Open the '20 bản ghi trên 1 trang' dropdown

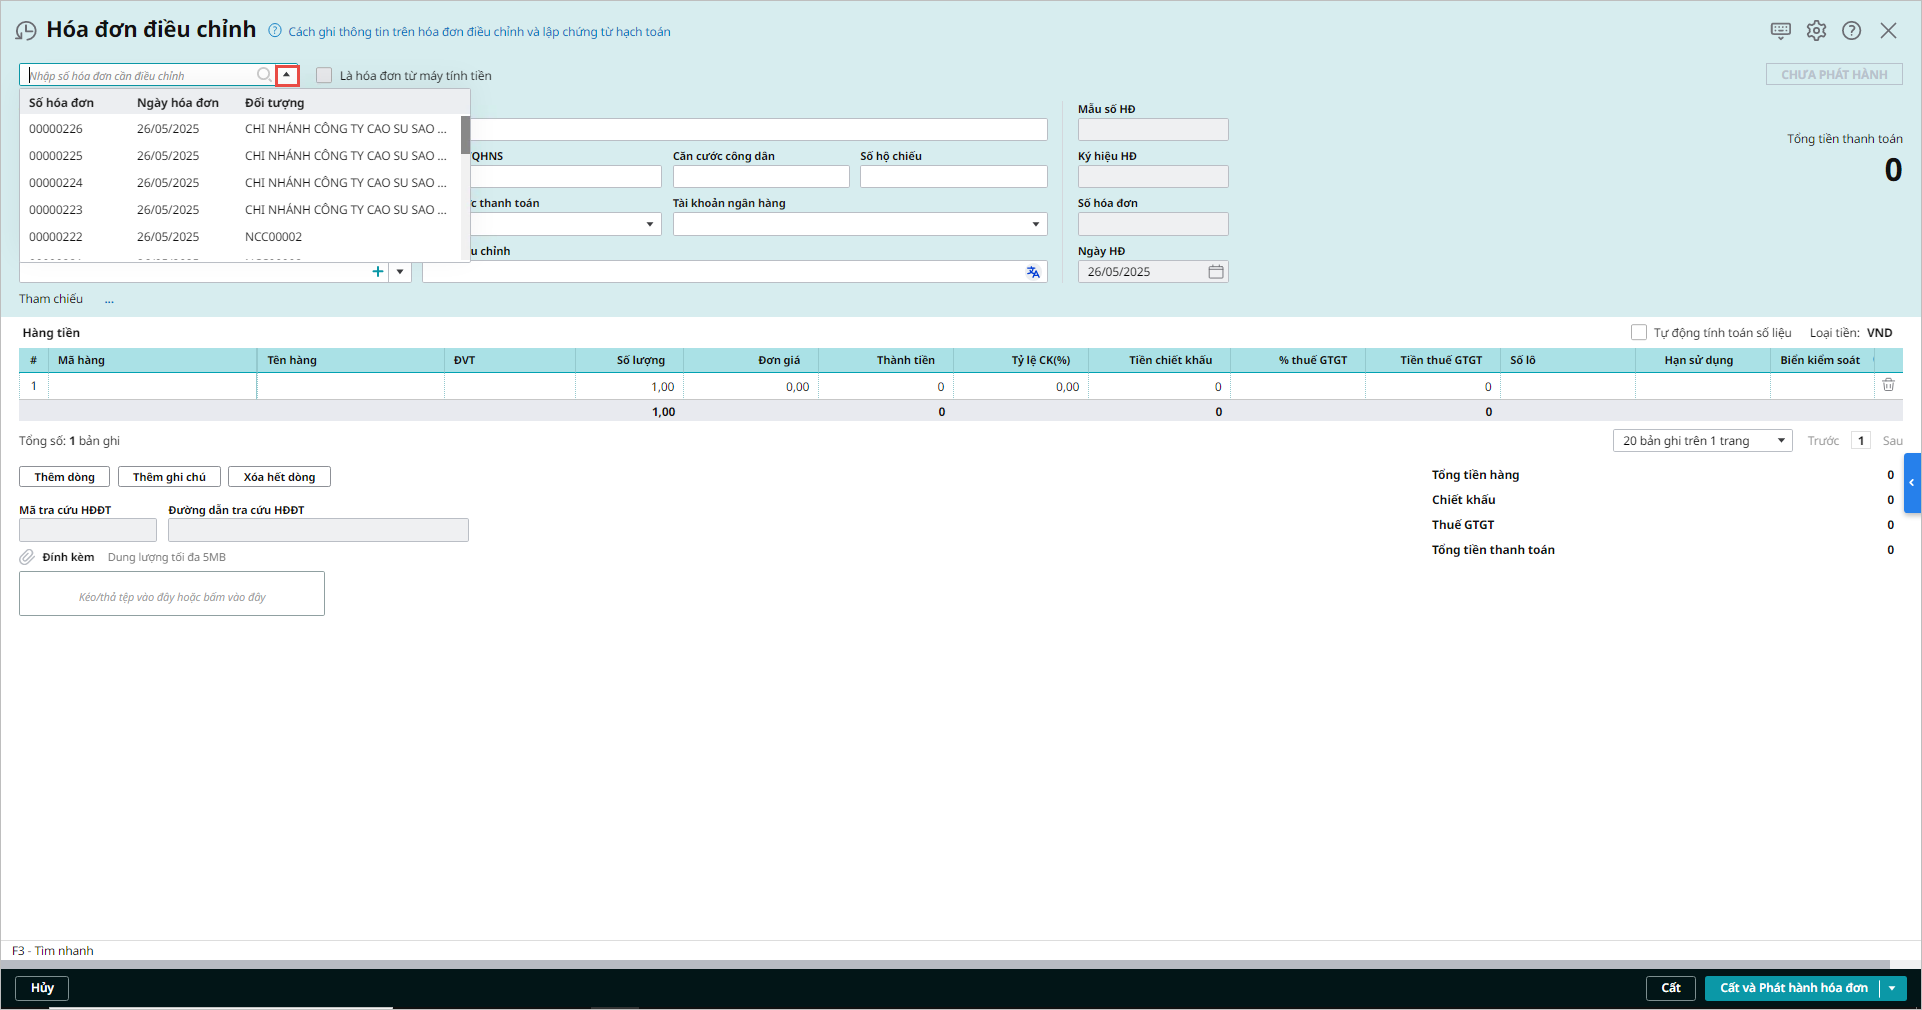(1702, 441)
